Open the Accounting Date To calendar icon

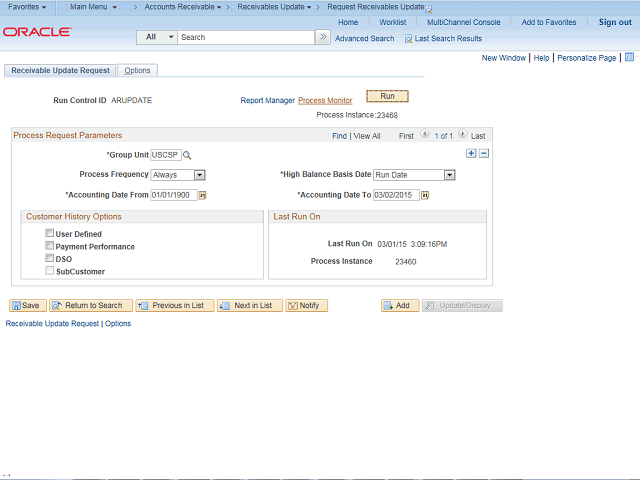425,196
